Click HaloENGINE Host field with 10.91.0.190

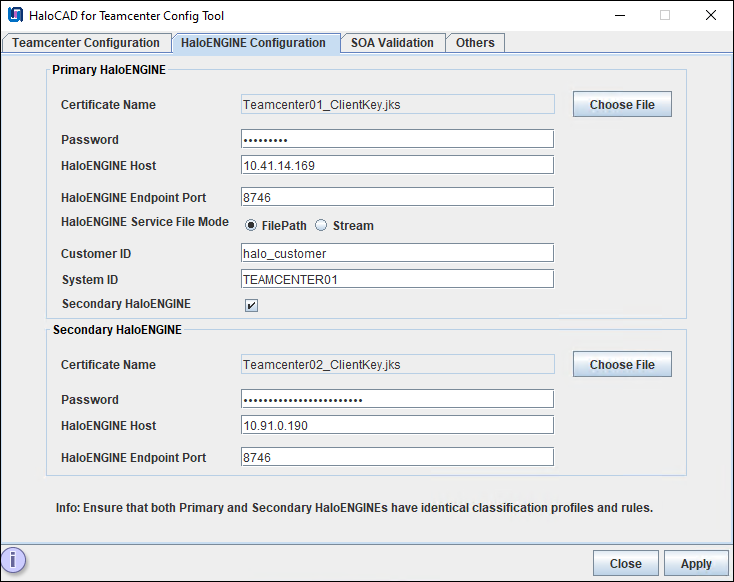tap(397, 426)
